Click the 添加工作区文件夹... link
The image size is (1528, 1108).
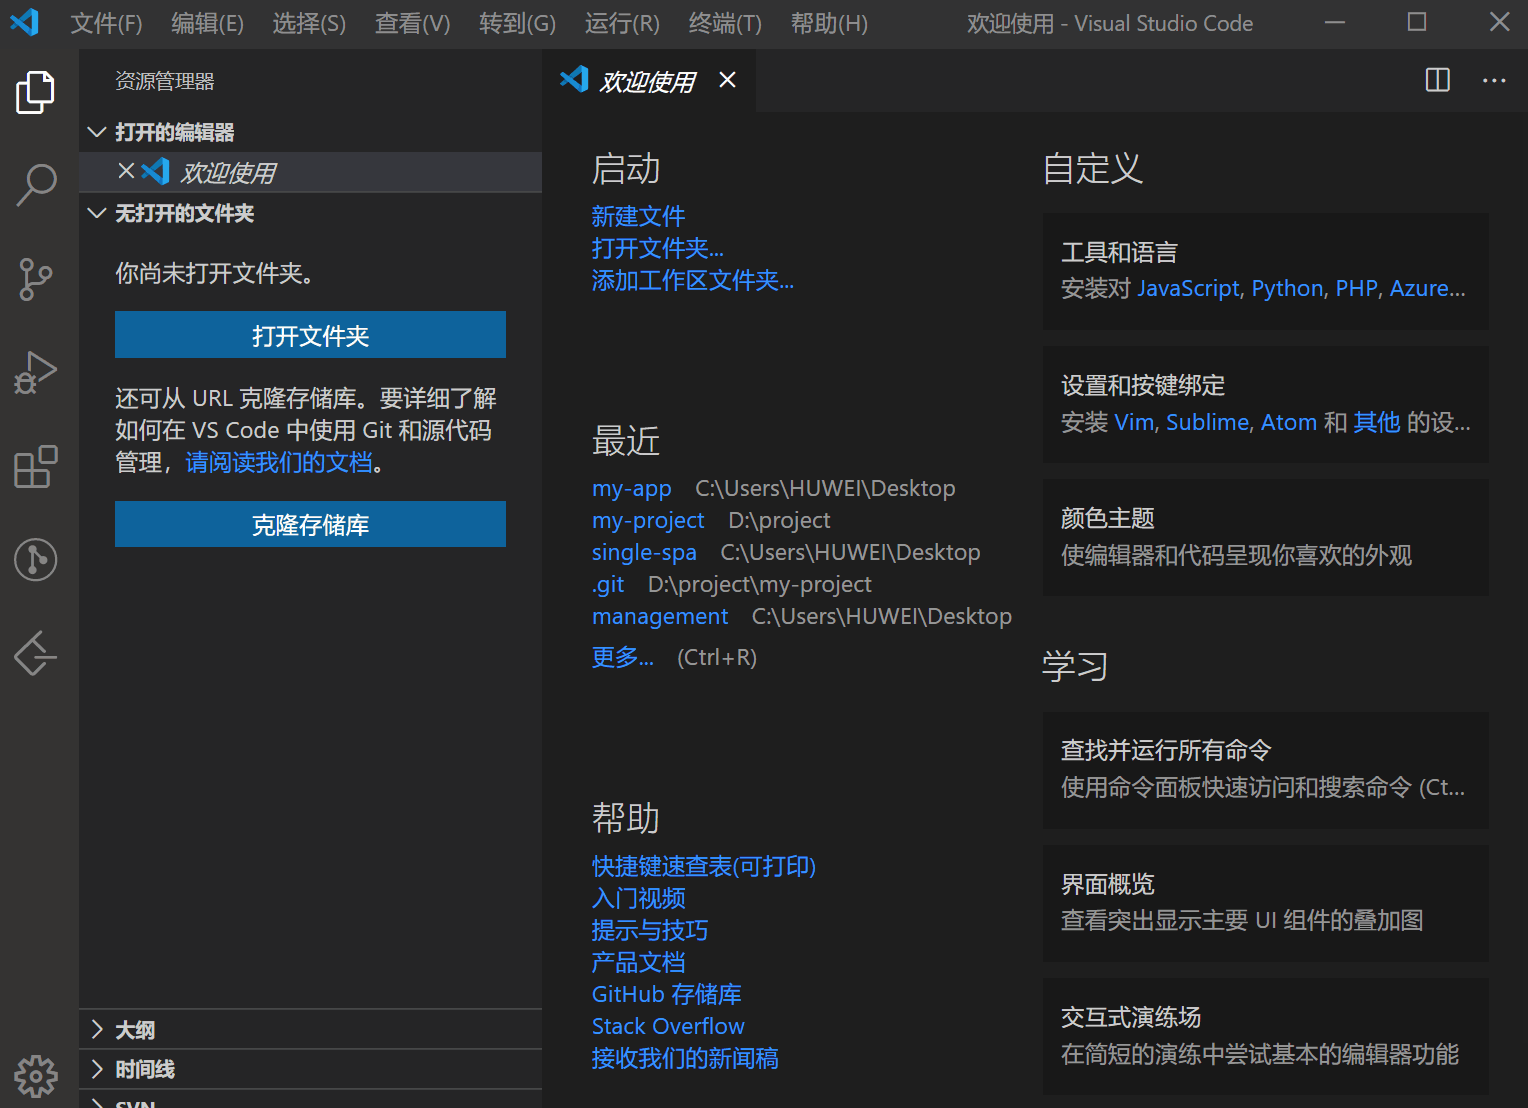pos(692,280)
